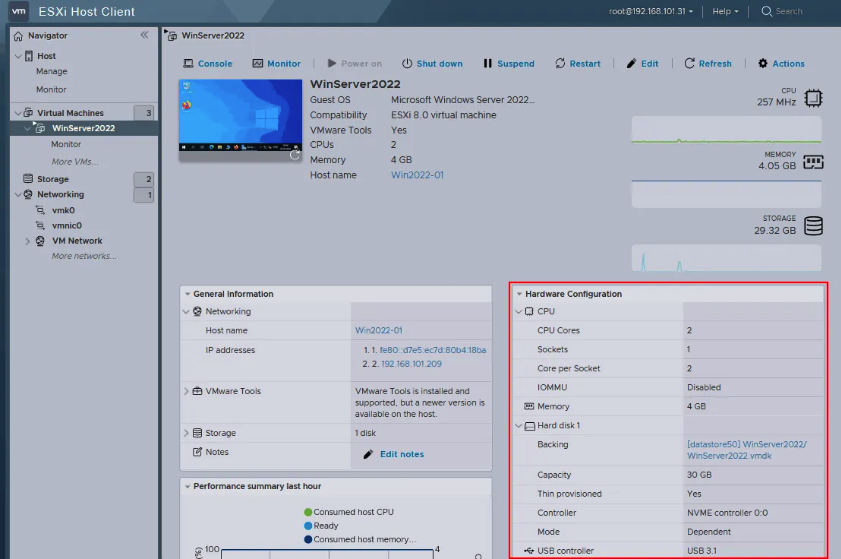Click the STORAGE database icon

(813, 226)
